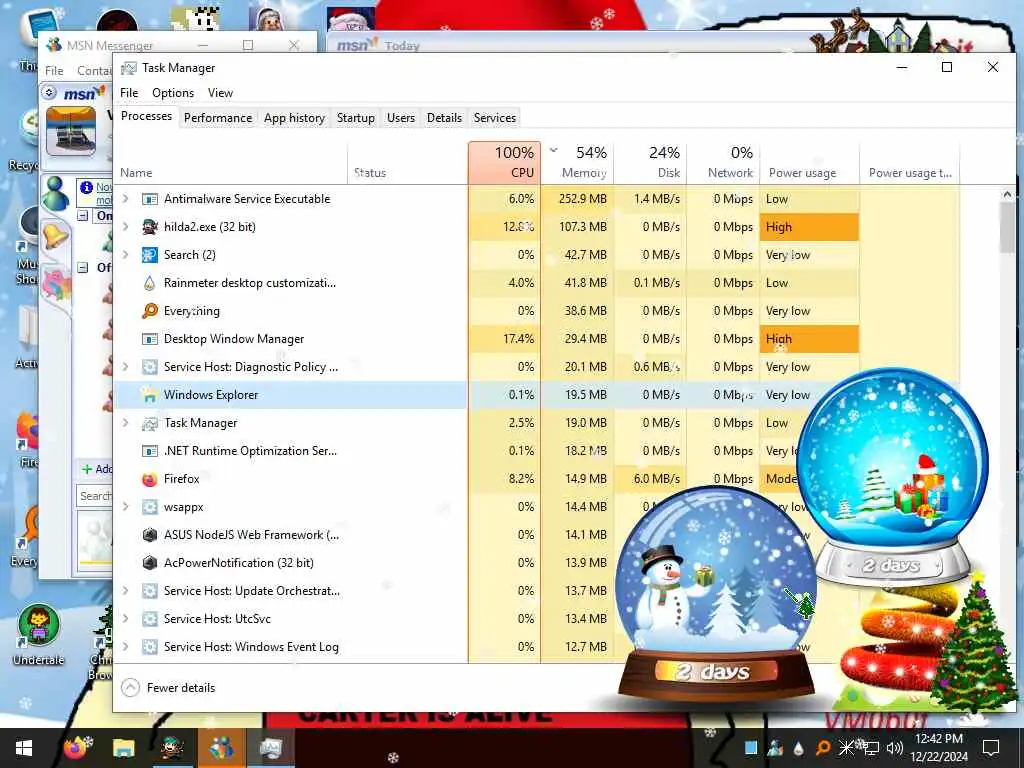Screen dimensions: 1024x768
Task: Click the Search process icon
Action: (150, 255)
